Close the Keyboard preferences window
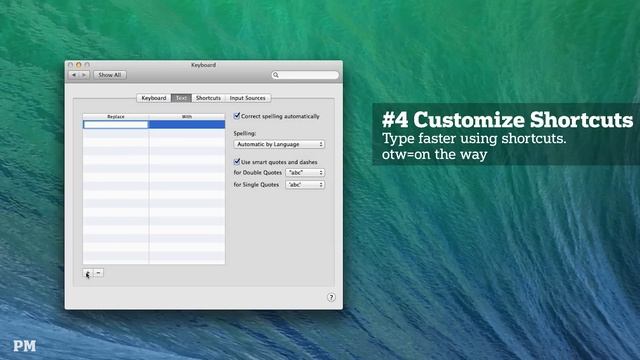The image size is (640, 360). coord(71,65)
